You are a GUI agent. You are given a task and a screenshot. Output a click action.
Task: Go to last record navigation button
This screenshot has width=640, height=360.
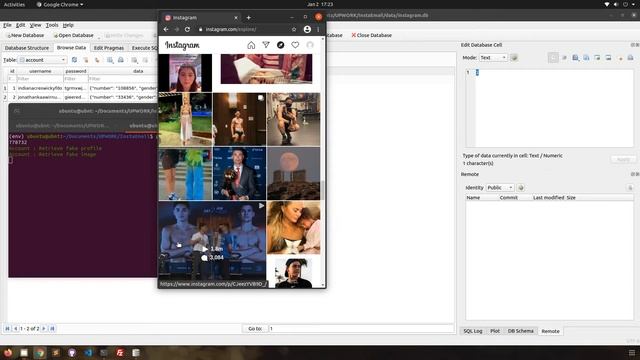(x=52, y=329)
